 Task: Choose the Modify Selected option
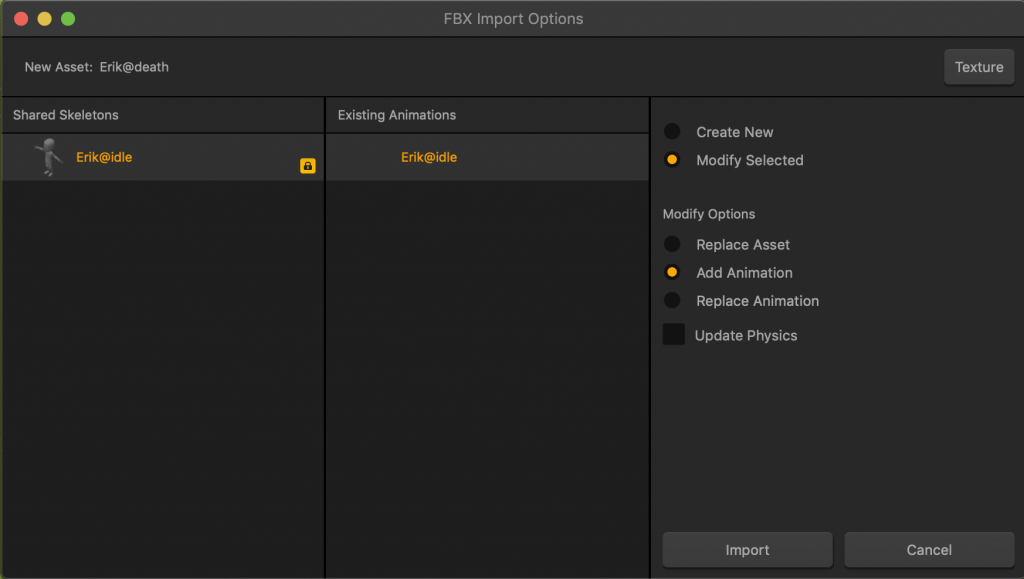[672, 160]
